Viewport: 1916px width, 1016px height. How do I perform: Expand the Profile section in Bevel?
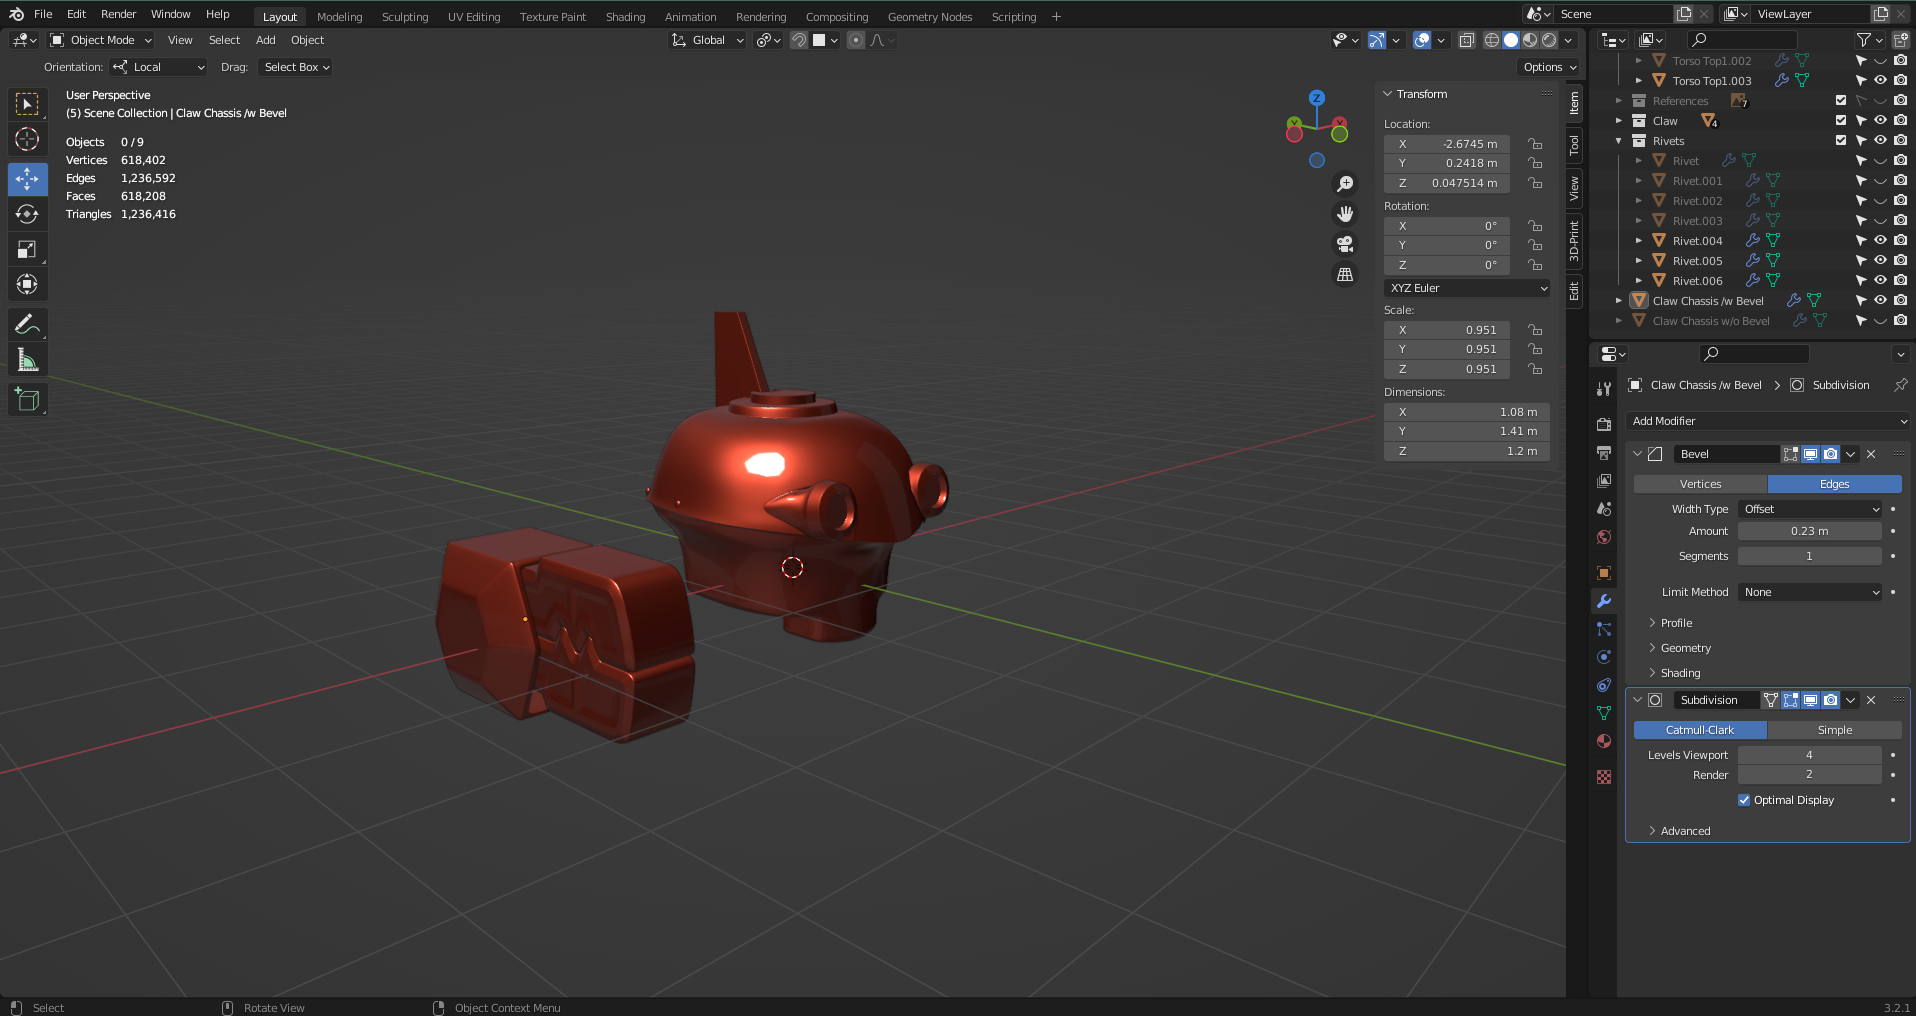coord(1676,623)
